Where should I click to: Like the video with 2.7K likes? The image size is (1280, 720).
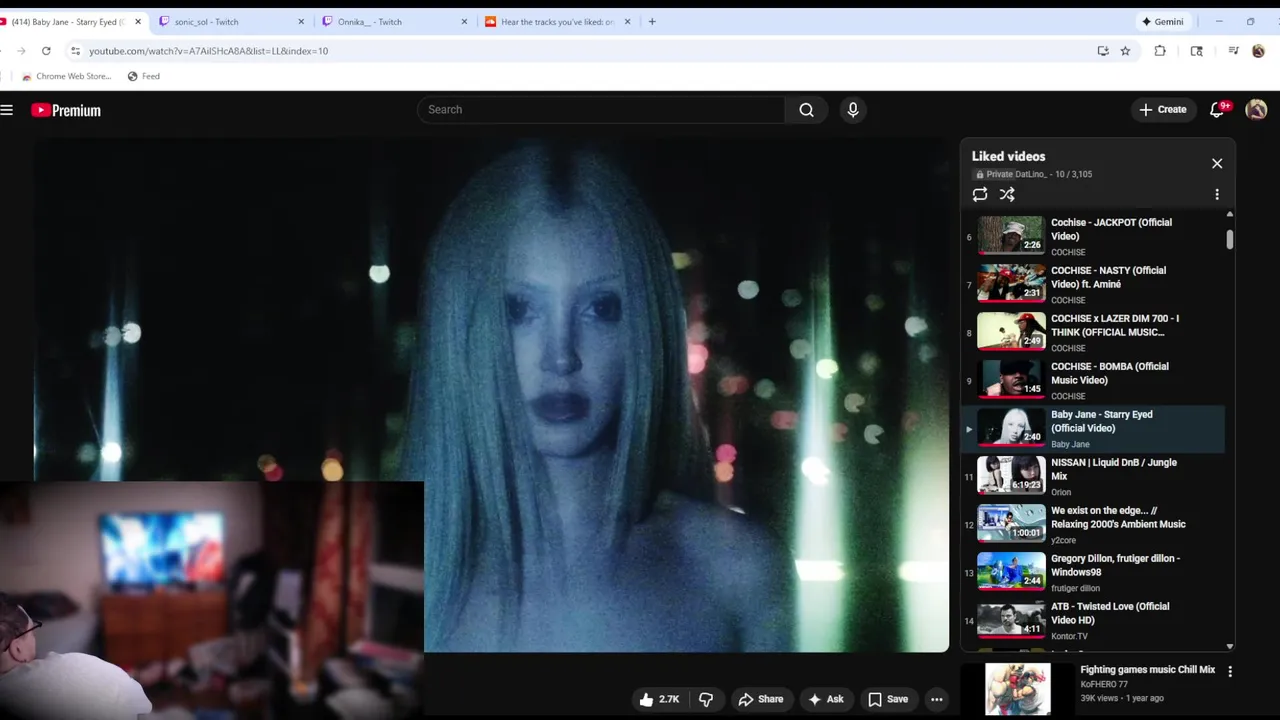point(659,699)
